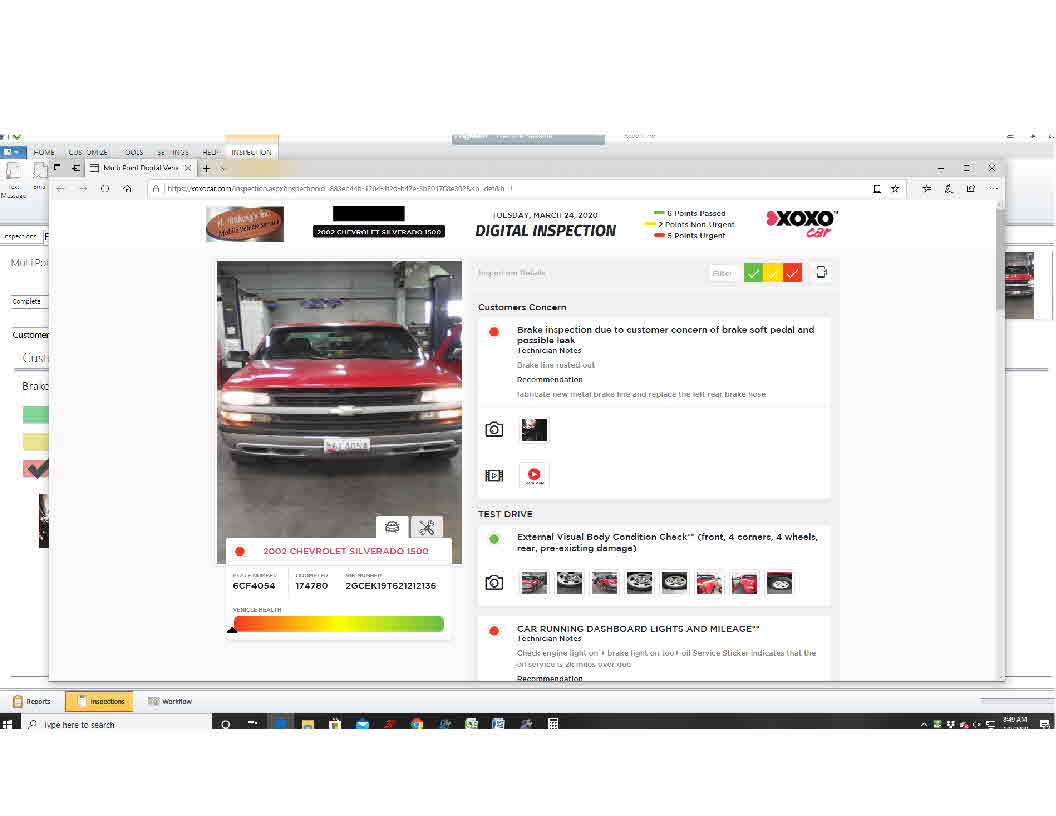Open the mobile device view icon
This screenshot has width=1056, height=816.
(x=821, y=272)
